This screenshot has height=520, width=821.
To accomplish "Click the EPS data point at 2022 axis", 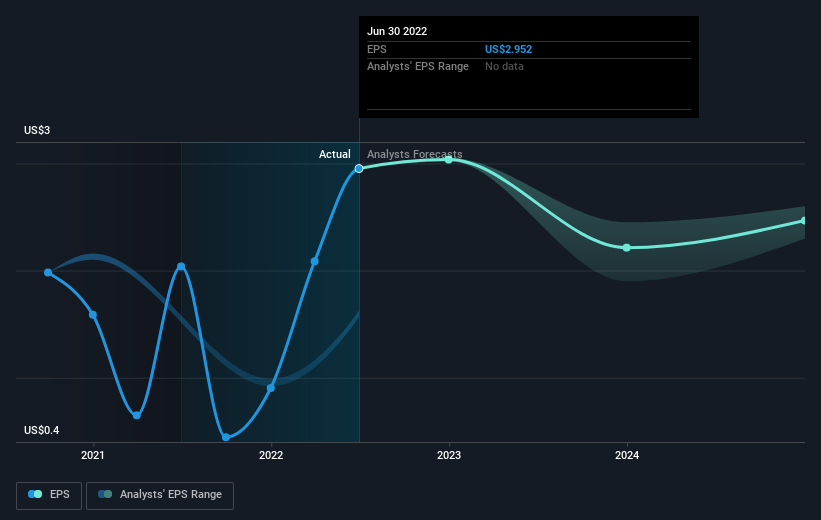I will [x=271, y=388].
